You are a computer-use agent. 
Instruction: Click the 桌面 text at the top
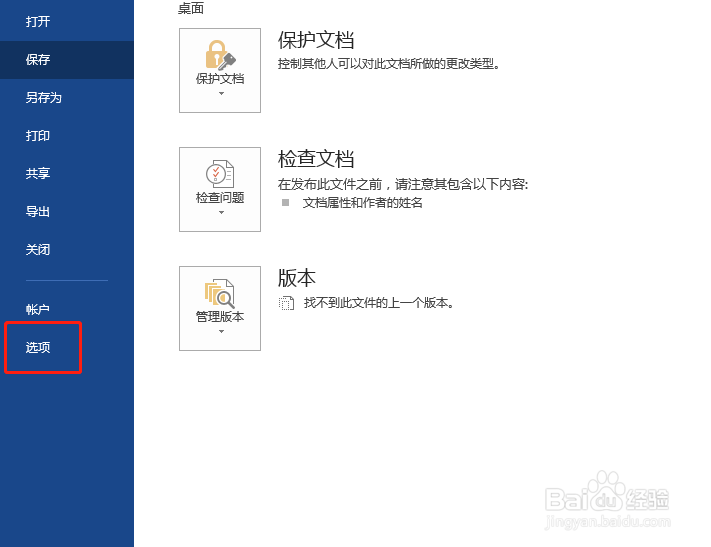191,8
